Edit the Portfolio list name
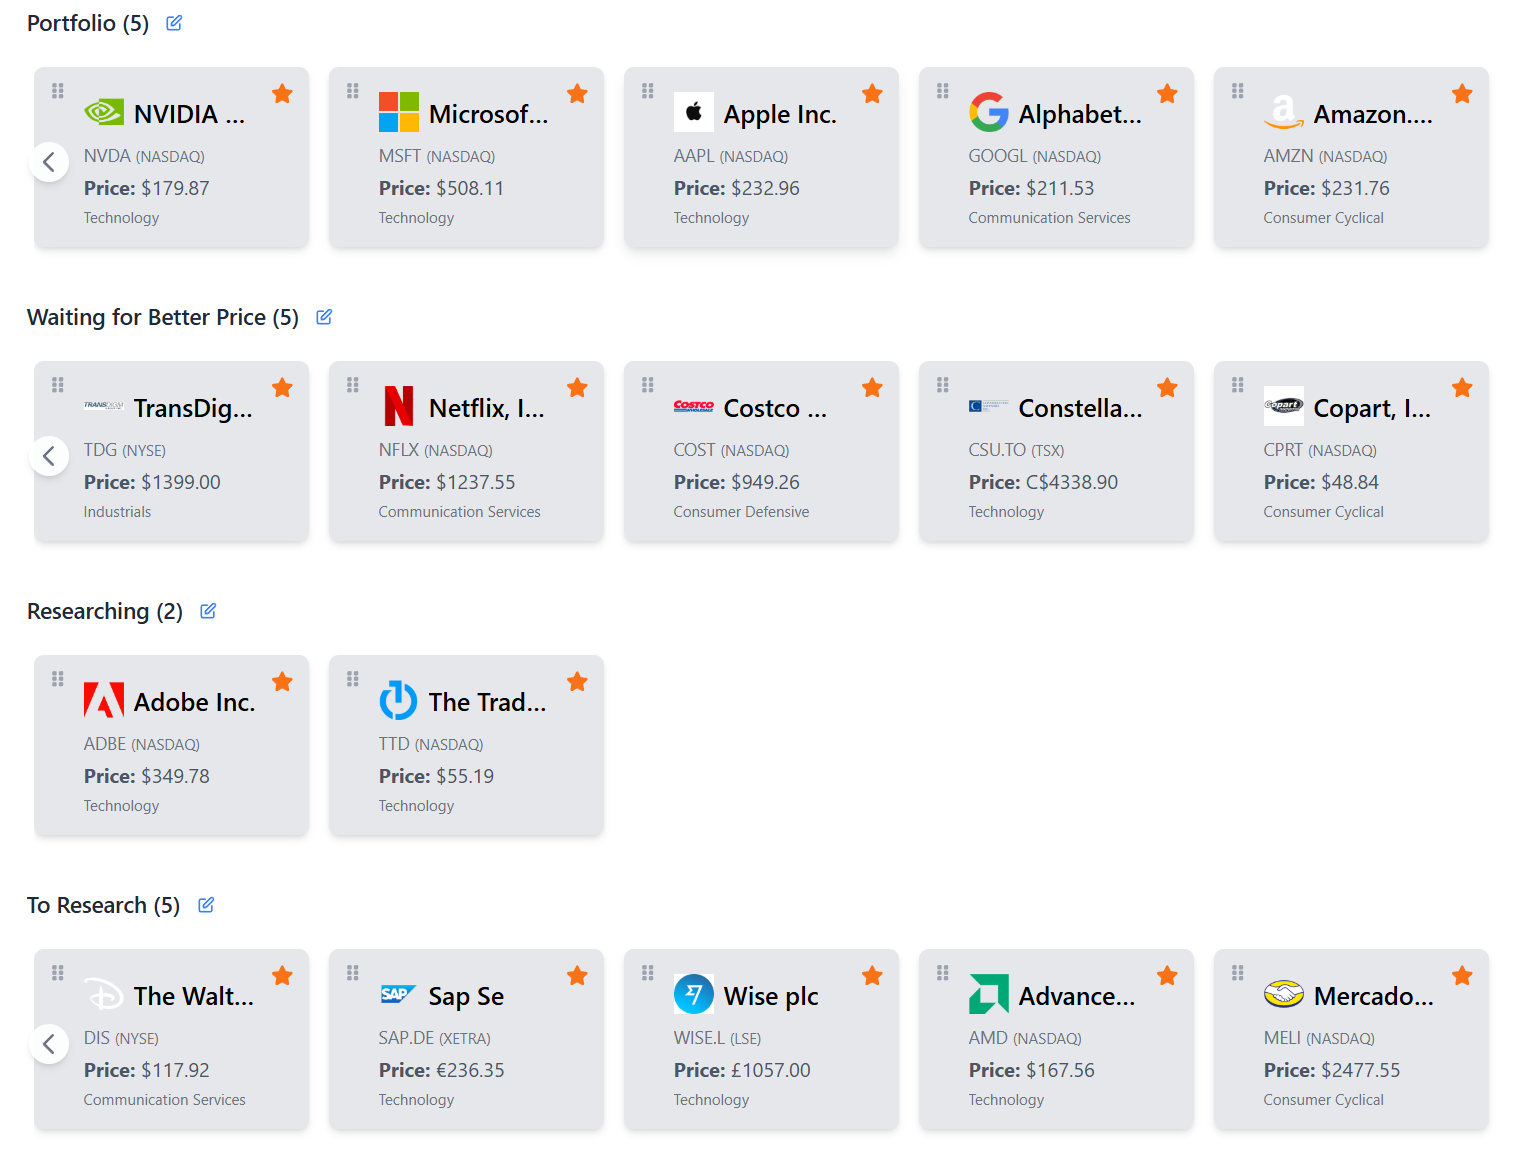Screen dimensions: 1523x1161 174,23
